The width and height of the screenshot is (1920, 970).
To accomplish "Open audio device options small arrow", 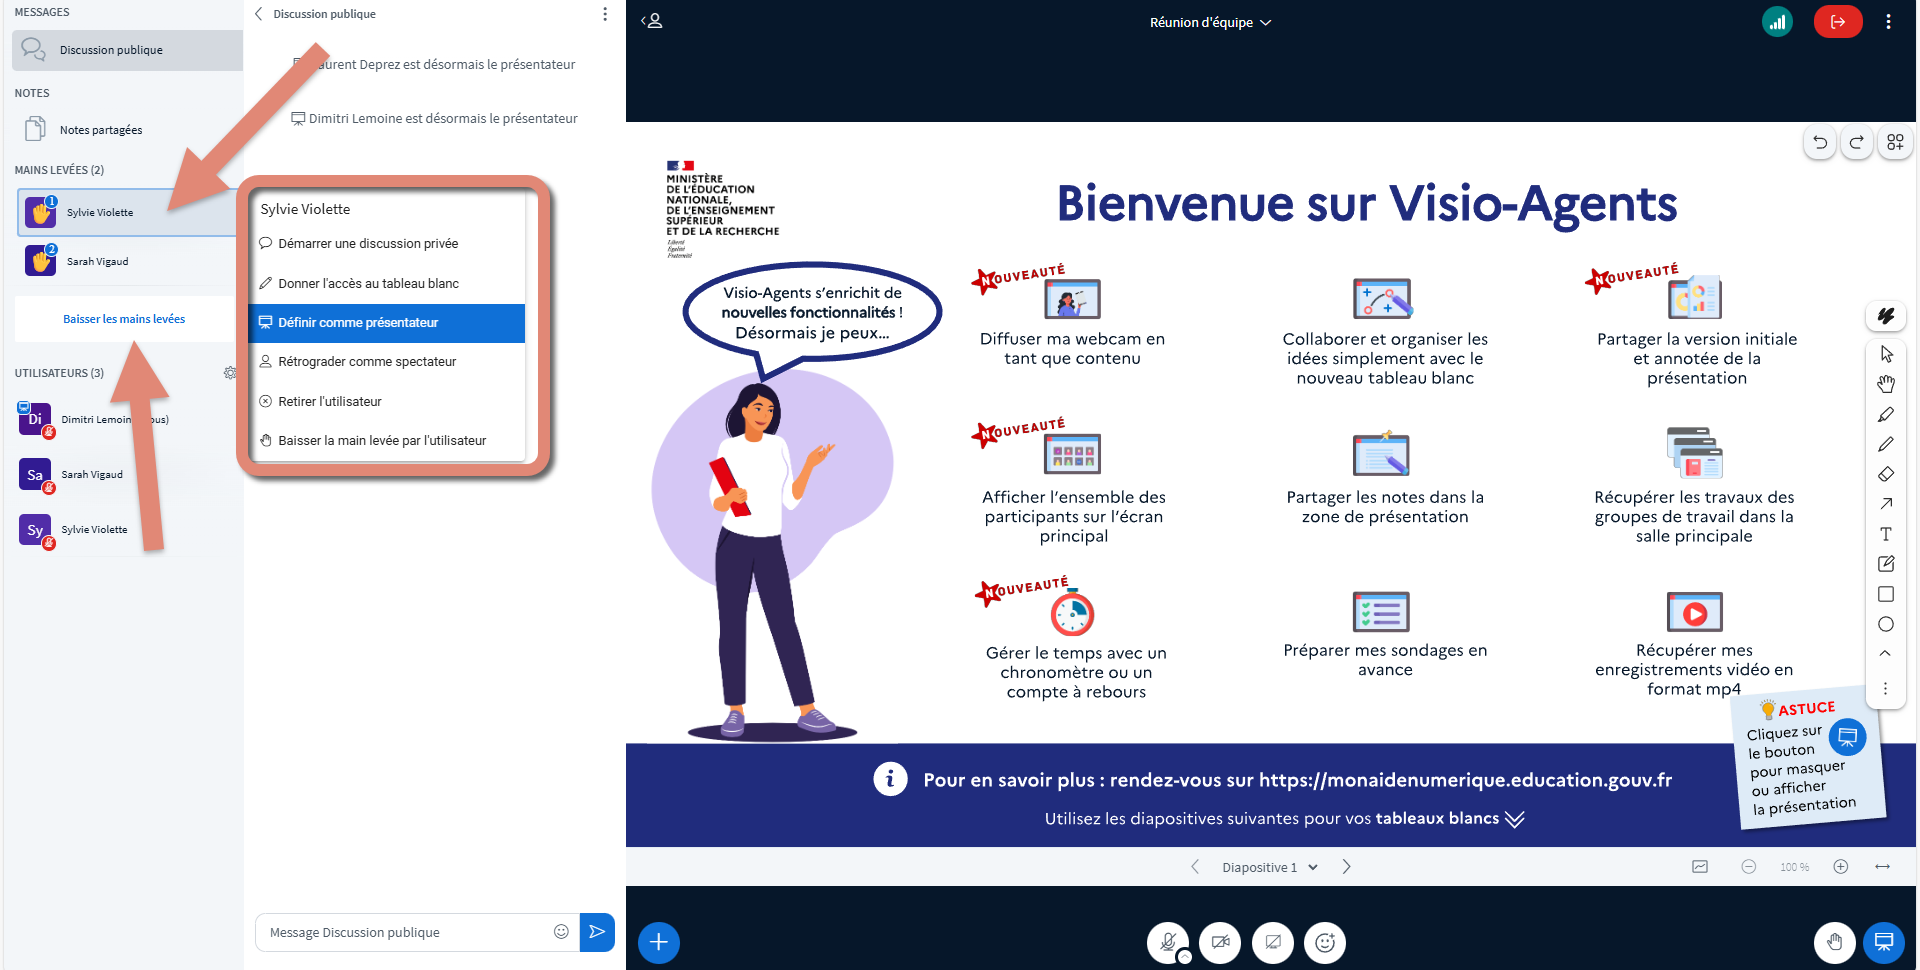I will [1185, 957].
